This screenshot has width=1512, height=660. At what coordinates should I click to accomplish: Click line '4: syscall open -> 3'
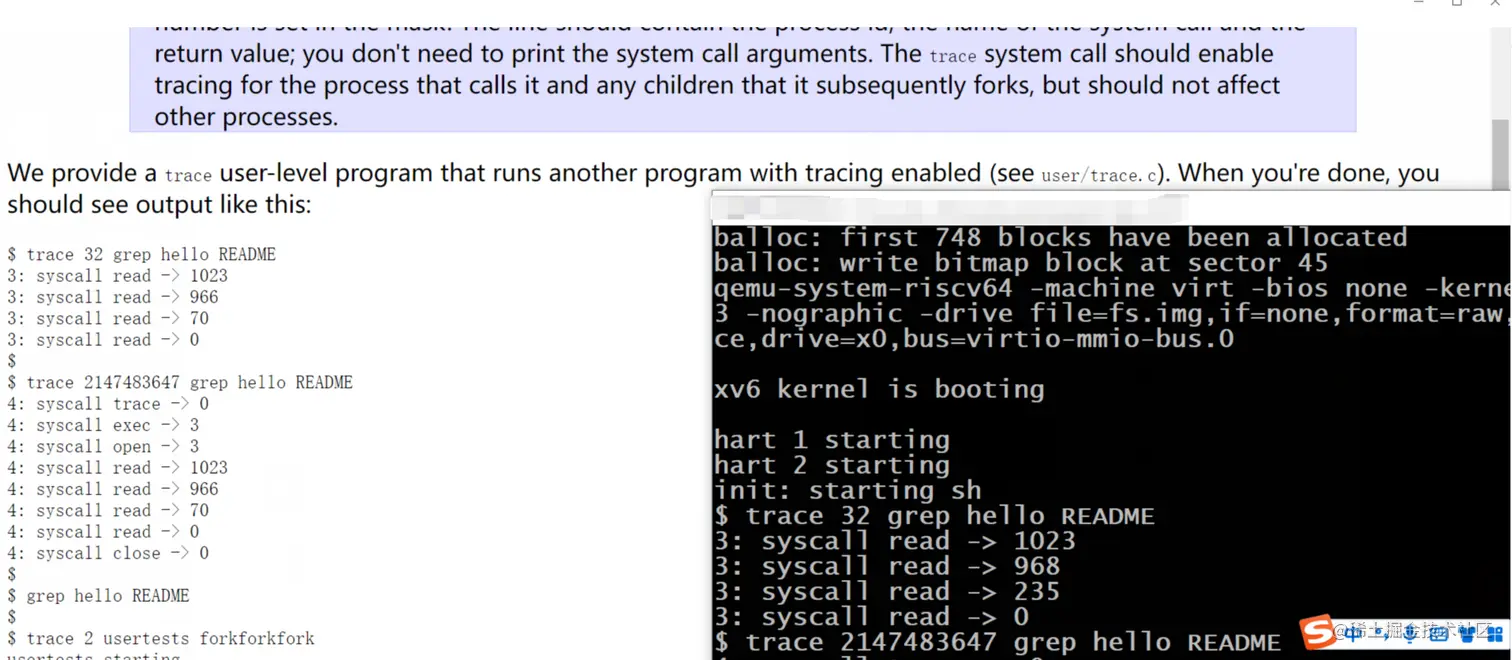coord(103,446)
